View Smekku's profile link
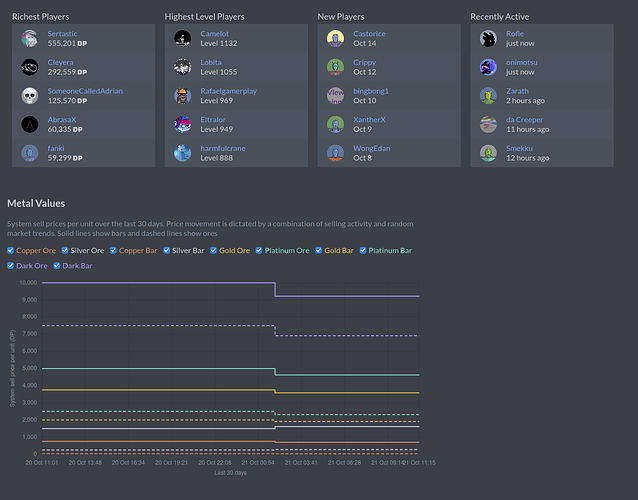 (x=519, y=148)
